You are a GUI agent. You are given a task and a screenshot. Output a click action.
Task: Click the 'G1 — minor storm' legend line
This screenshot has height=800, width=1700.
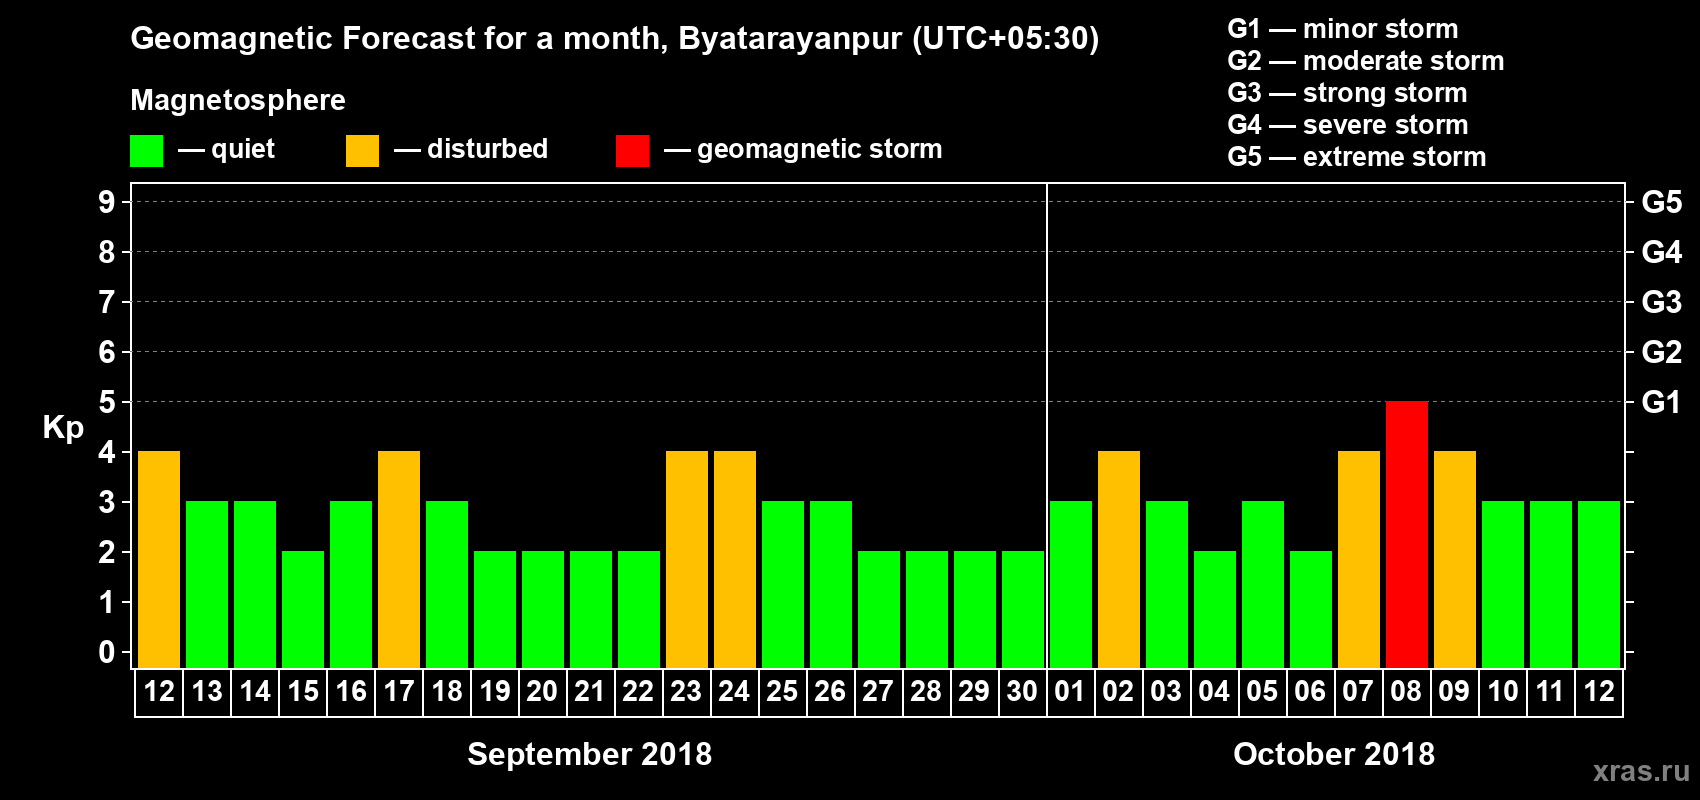point(1343,29)
